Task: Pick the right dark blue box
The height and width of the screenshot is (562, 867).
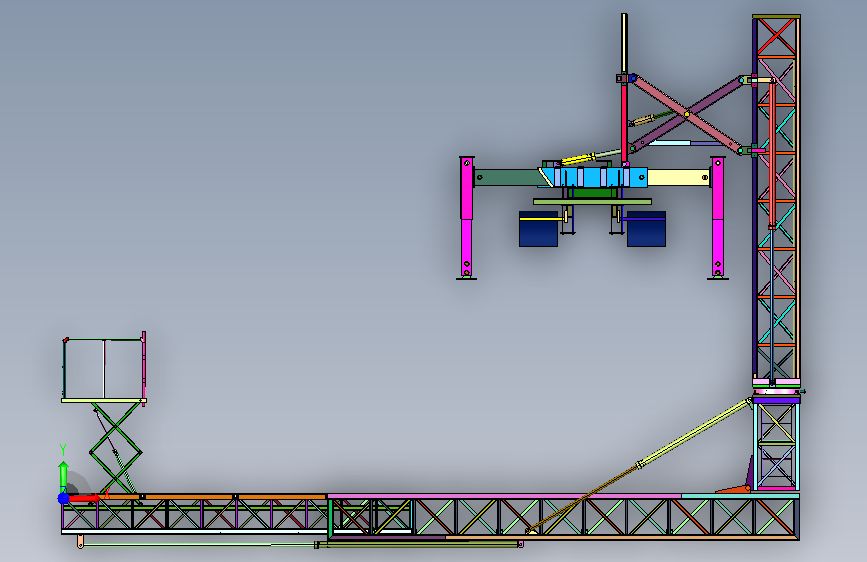Action: [x=646, y=228]
